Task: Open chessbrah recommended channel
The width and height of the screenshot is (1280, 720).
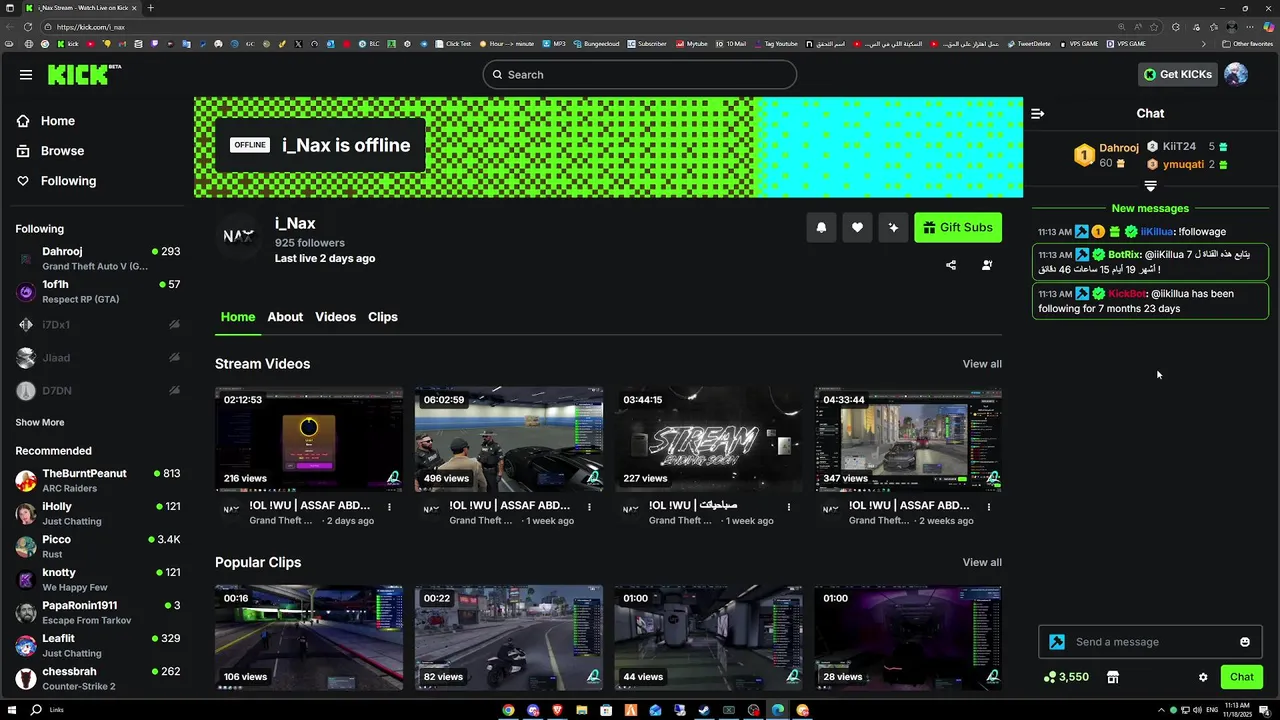Action: 98,678
